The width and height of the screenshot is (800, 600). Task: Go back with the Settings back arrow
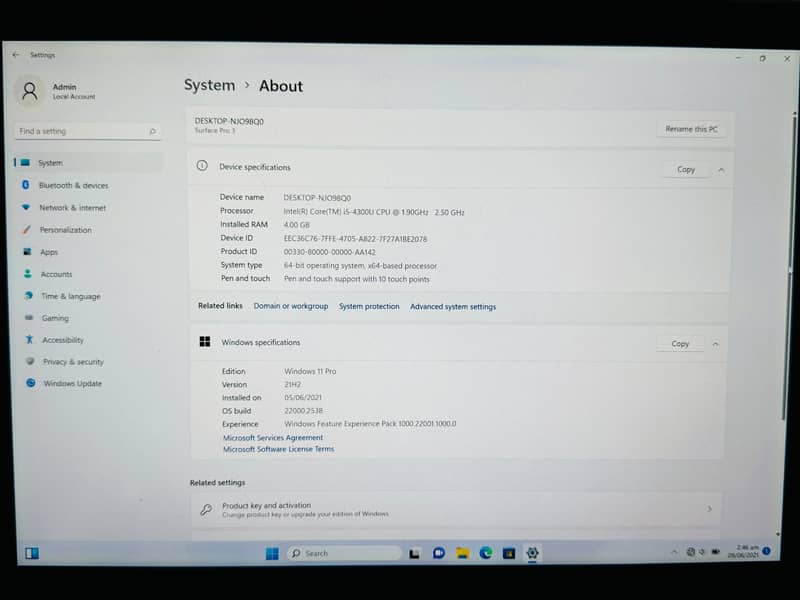coord(16,55)
